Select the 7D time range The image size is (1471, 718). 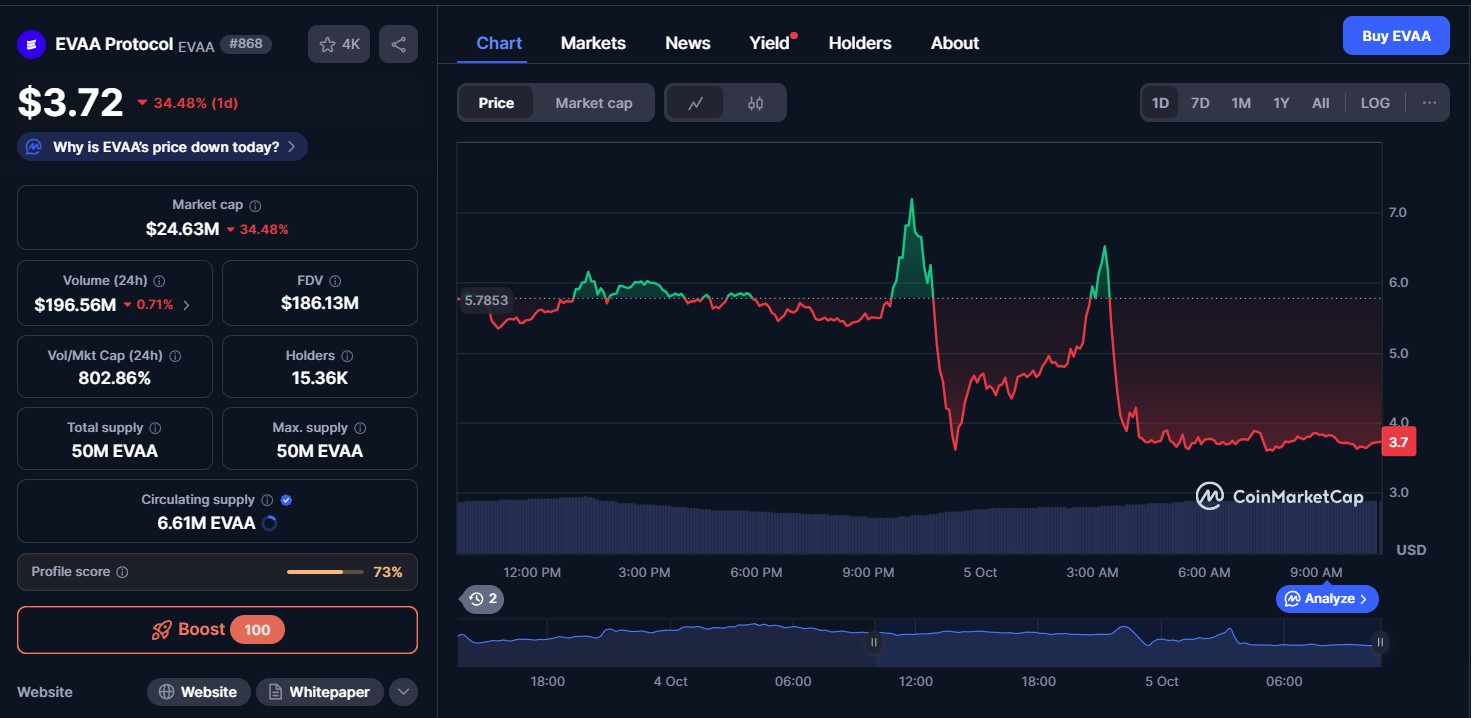[1200, 103]
